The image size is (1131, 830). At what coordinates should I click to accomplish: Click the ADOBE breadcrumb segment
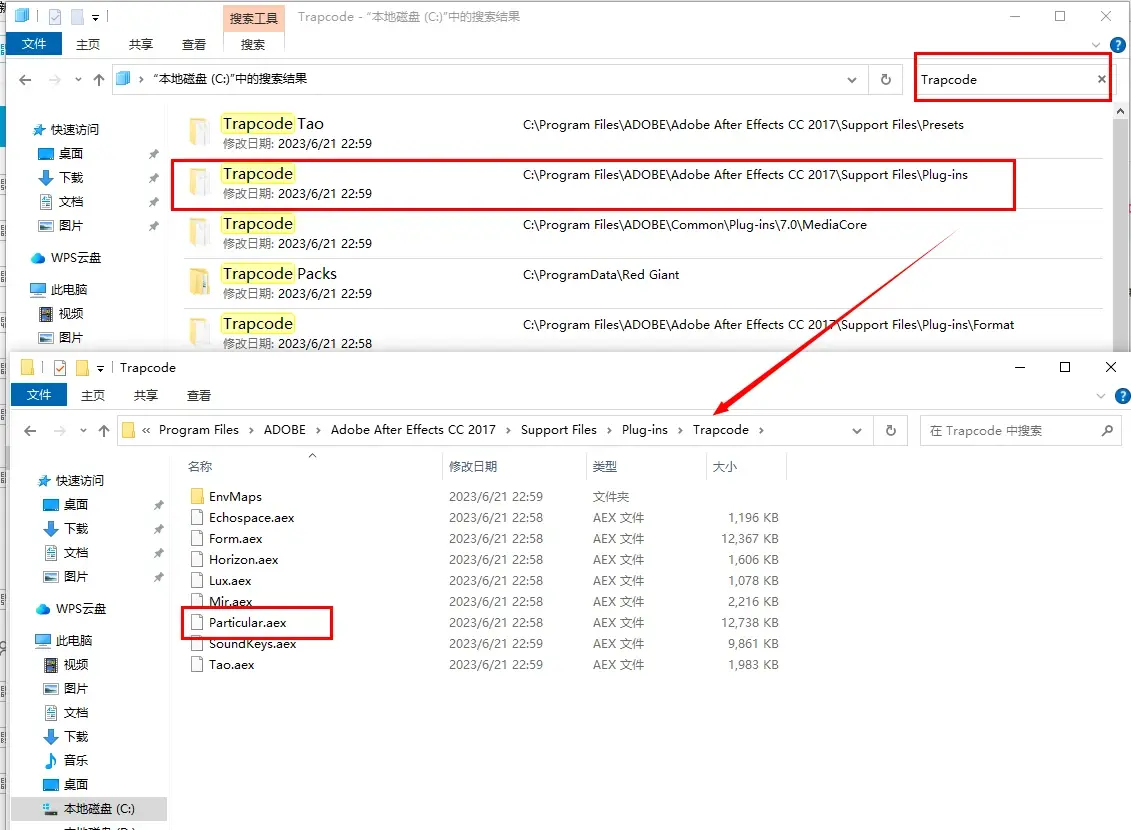pos(284,430)
